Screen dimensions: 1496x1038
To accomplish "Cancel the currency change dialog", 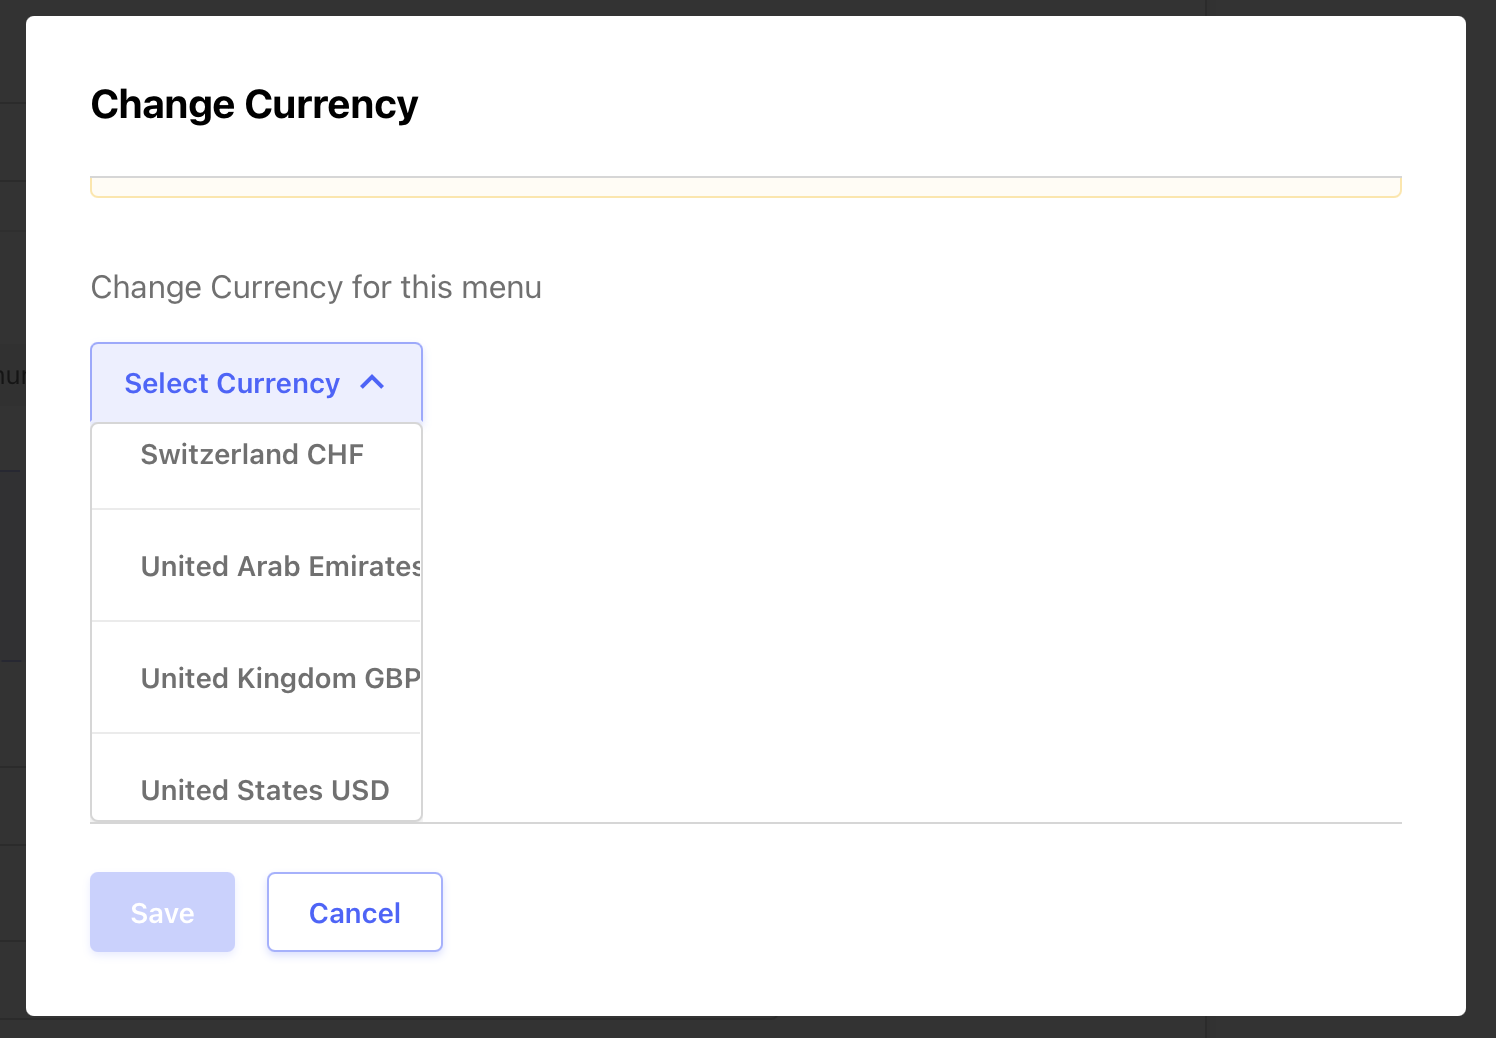I will click(x=355, y=912).
